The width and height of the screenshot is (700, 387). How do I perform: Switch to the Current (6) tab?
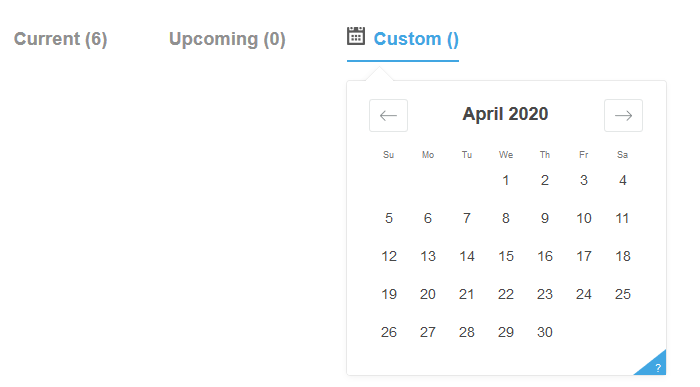click(x=60, y=39)
